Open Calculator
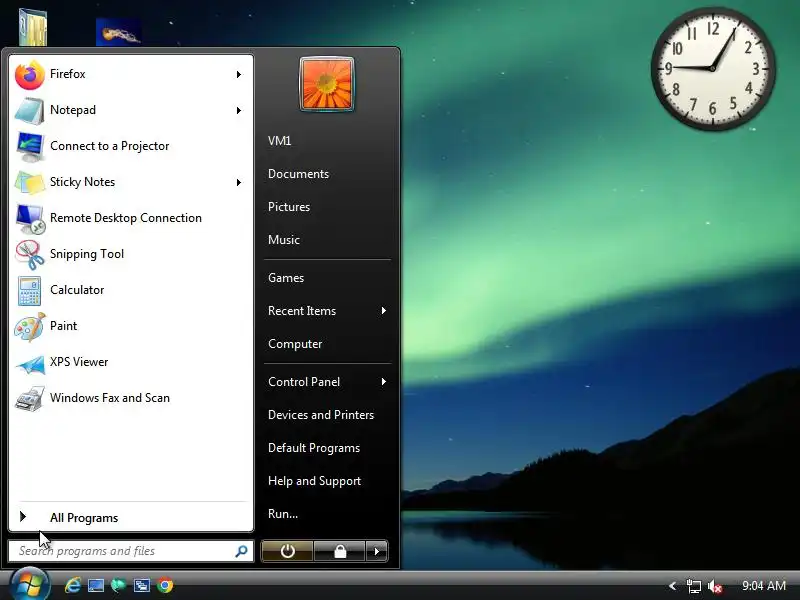800x600 pixels. [130, 290]
